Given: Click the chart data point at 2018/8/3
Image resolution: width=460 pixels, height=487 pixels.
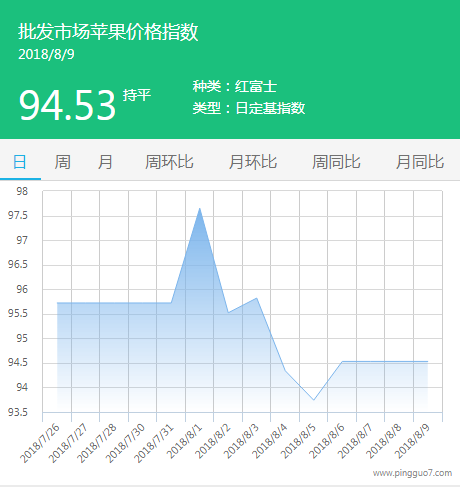Looking at the screenshot, I should [x=257, y=298].
